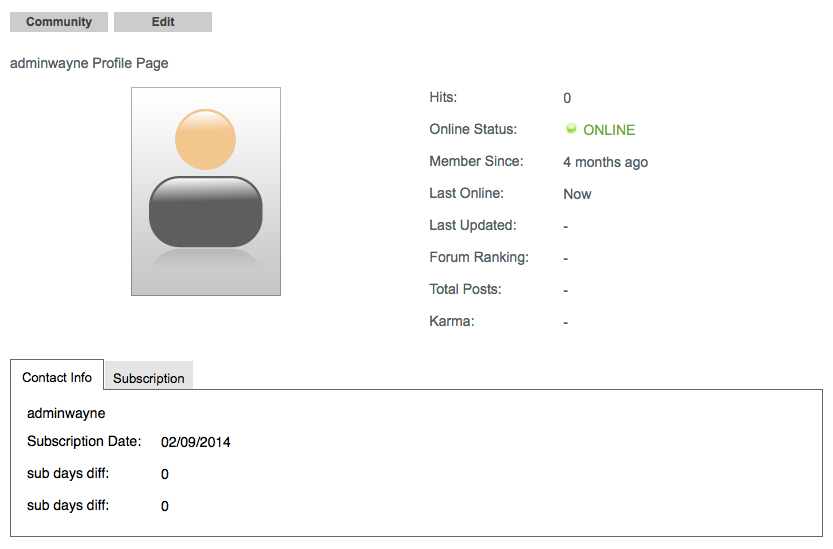Click the 'Last Online:' label
Screen dimensions: 833x549
tap(466, 193)
